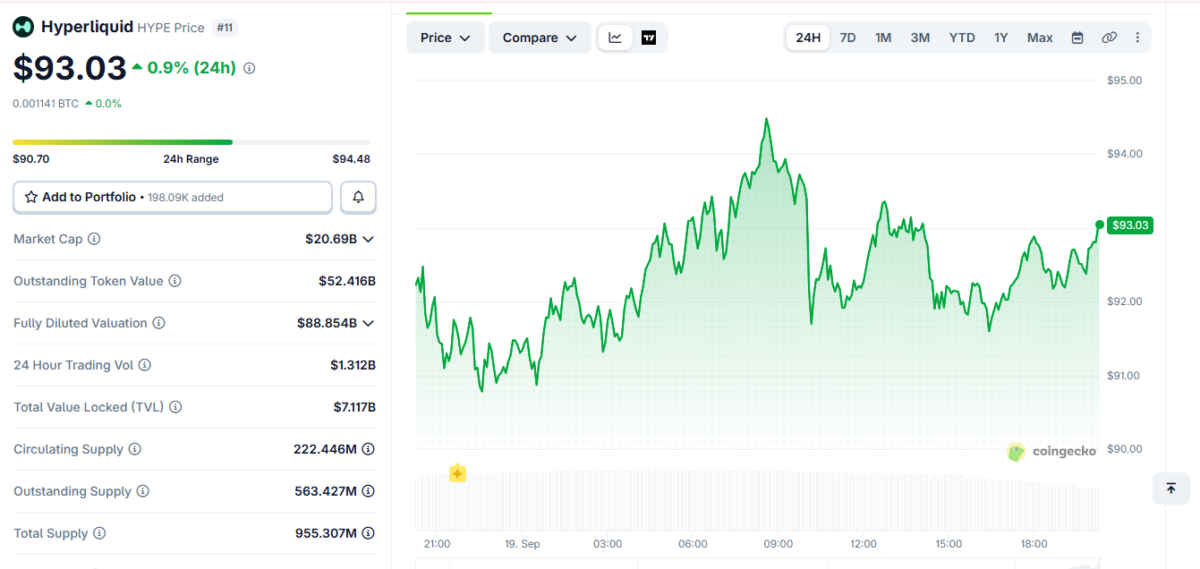The height and width of the screenshot is (569, 1200).
Task: Click the 24h Range progress bar
Action: click(x=191, y=142)
